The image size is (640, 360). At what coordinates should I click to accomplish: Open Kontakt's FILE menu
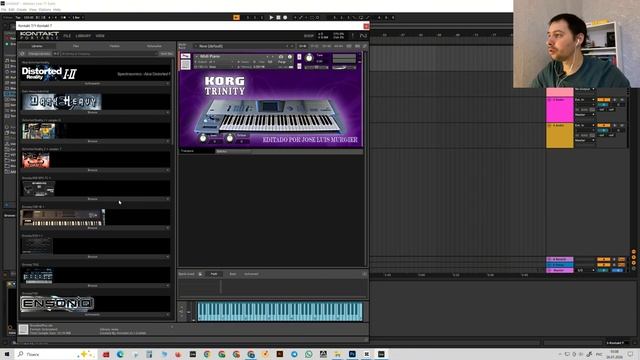67,36
